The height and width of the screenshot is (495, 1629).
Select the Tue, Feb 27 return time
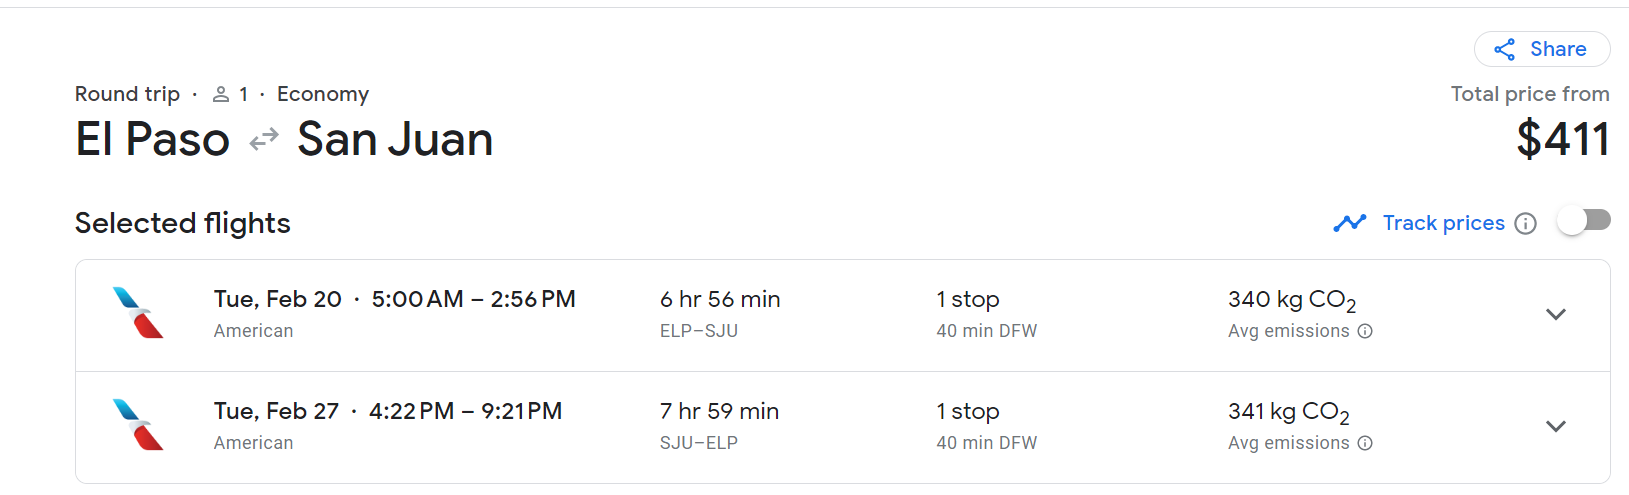(x=465, y=411)
